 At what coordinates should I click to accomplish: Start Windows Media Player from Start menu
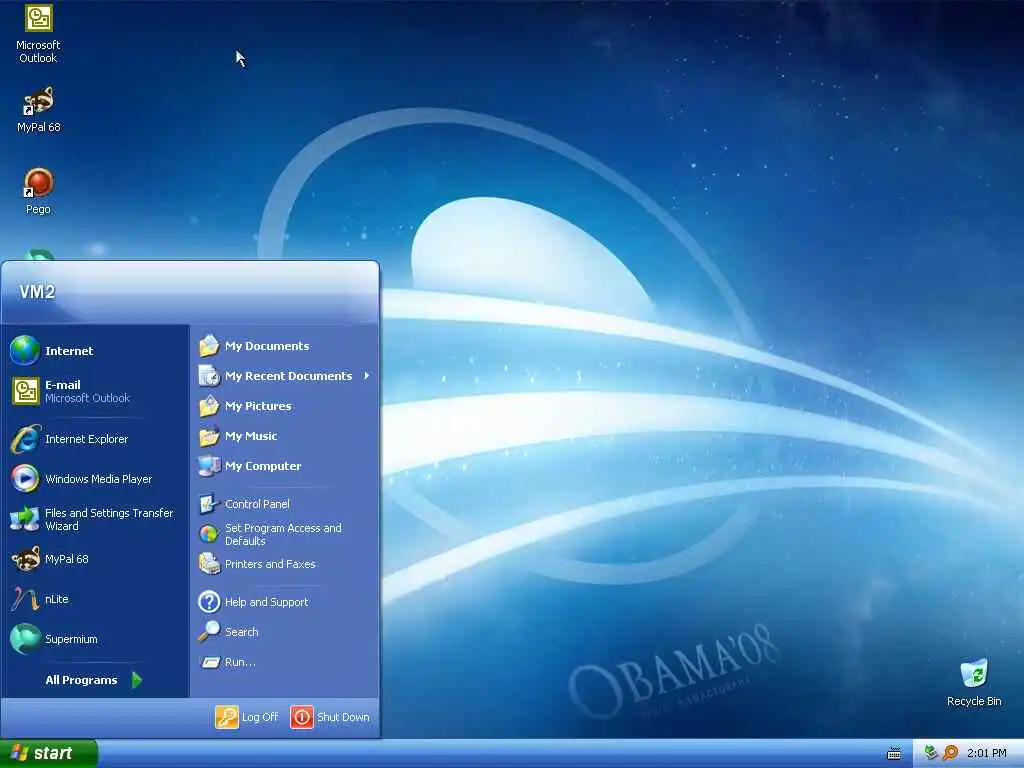[x=95, y=479]
